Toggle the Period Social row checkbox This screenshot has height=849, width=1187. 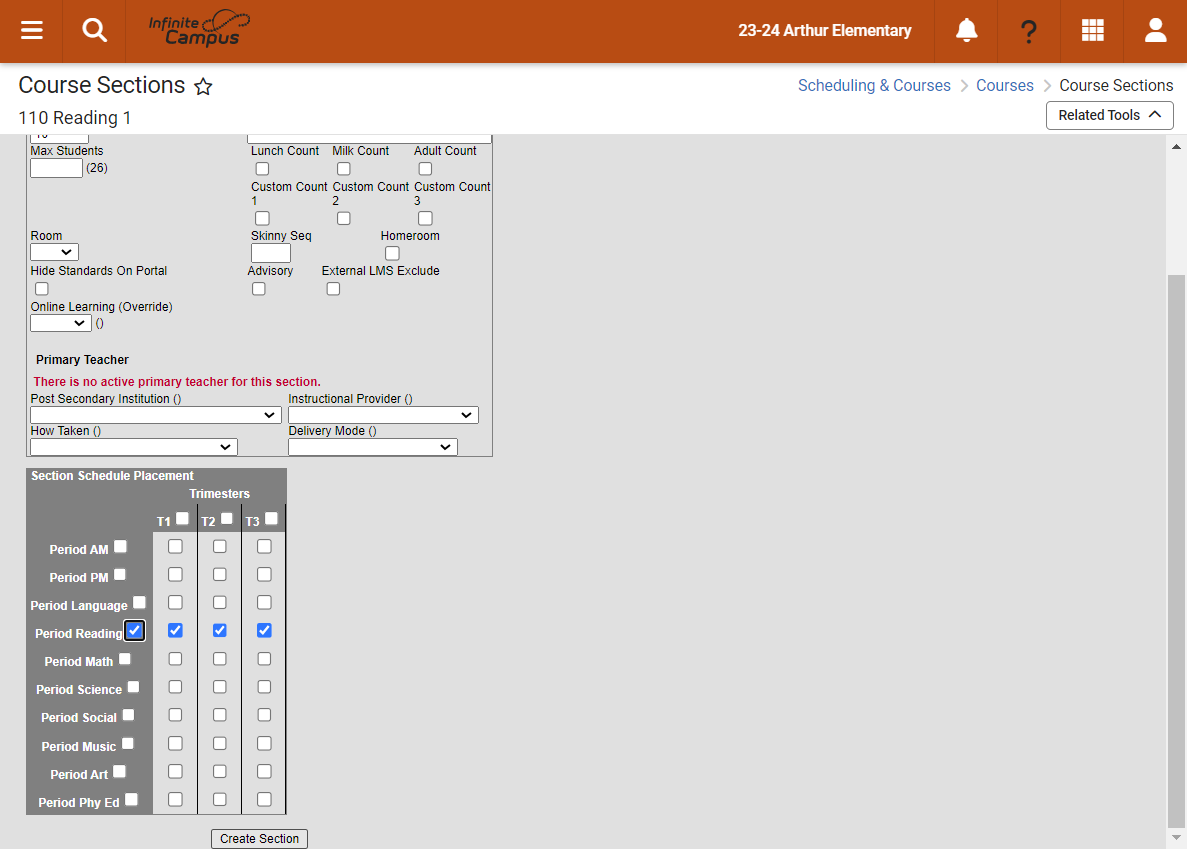129,714
